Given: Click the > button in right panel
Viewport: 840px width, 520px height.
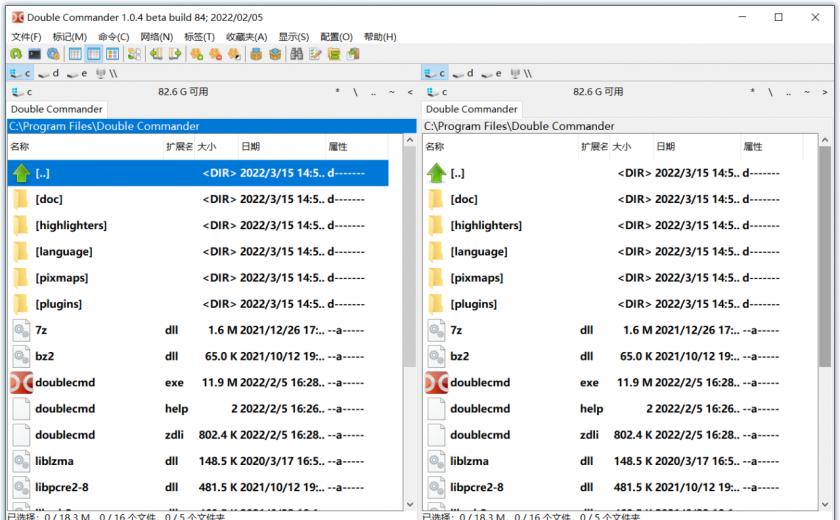Looking at the screenshot, I should click(x=825, y=92).
